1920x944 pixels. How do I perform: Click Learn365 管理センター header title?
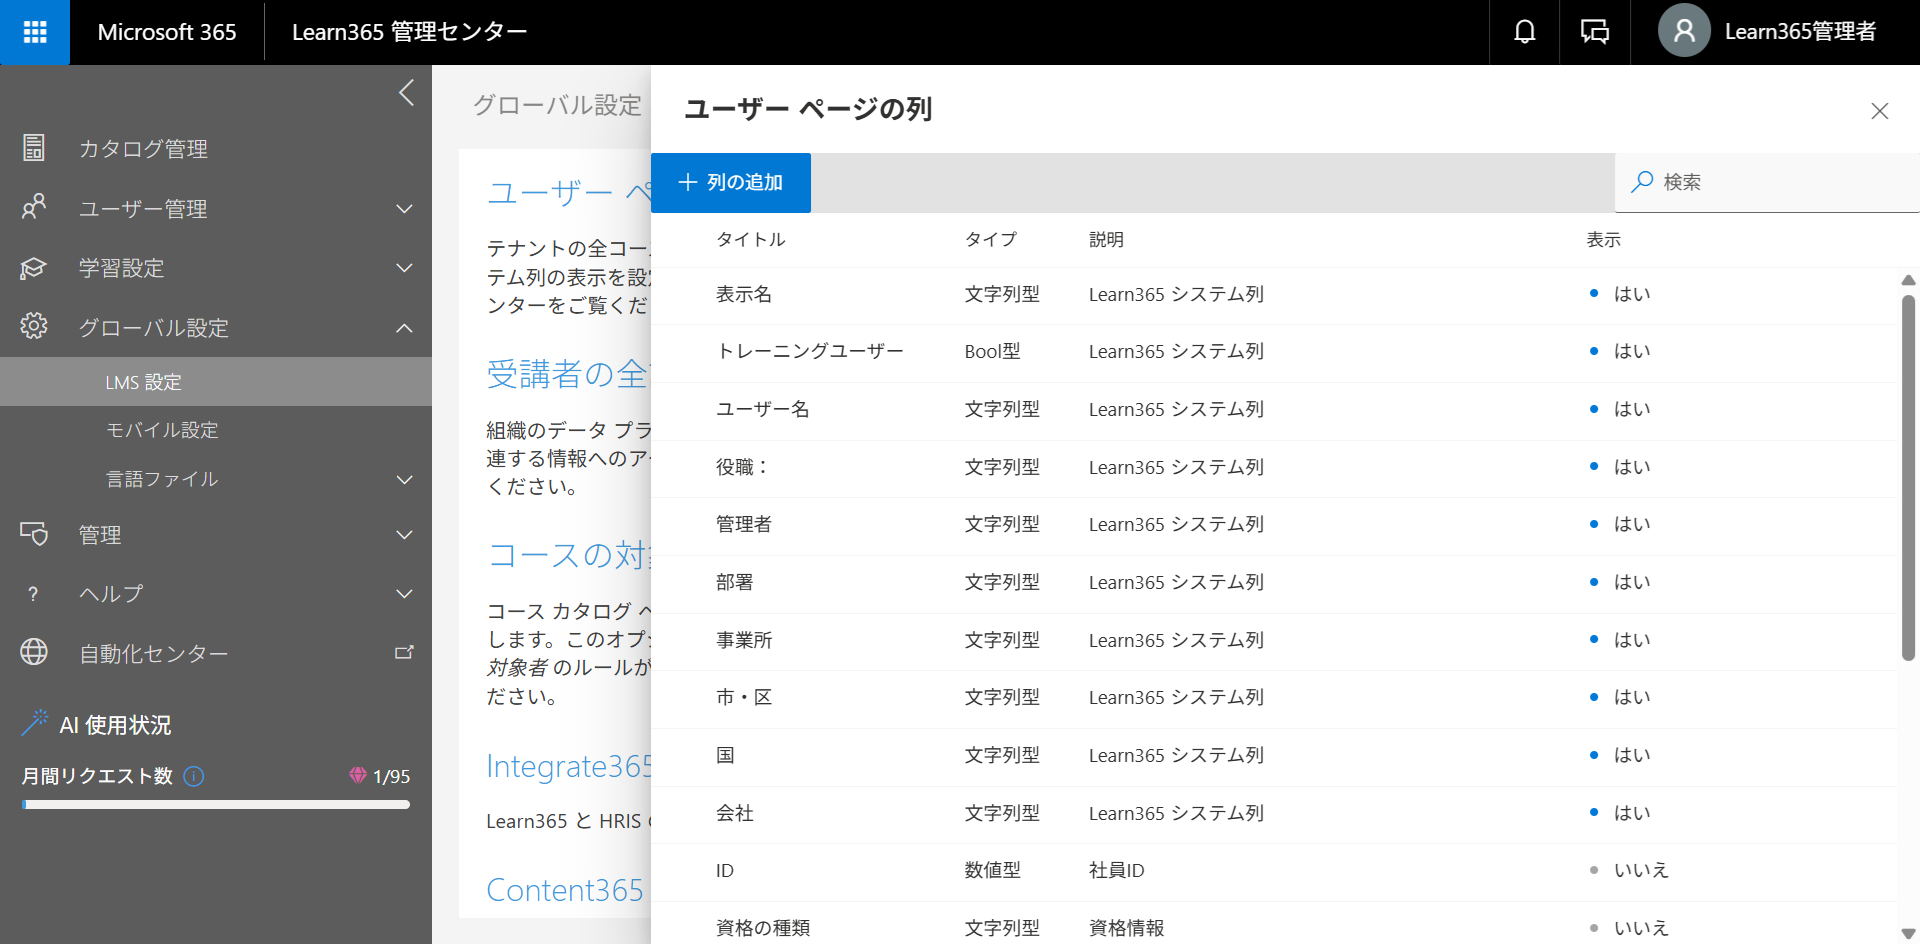click(x=409, y=32)
